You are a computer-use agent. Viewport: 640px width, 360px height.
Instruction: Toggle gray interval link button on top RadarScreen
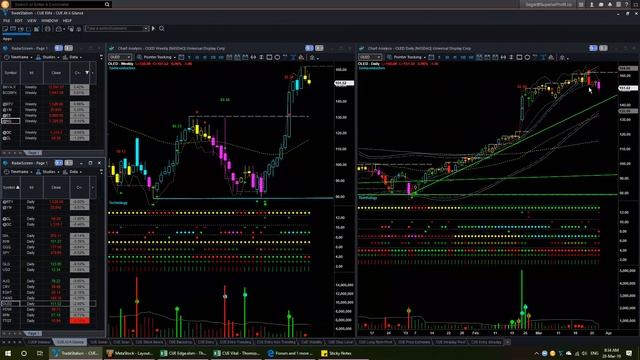tap(68, 48)
